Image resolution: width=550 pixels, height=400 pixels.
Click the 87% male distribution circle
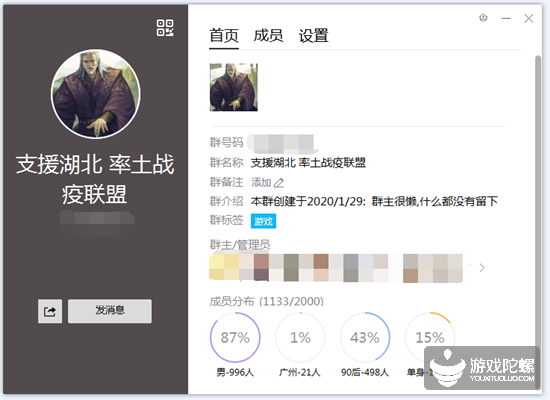[235, 337]
